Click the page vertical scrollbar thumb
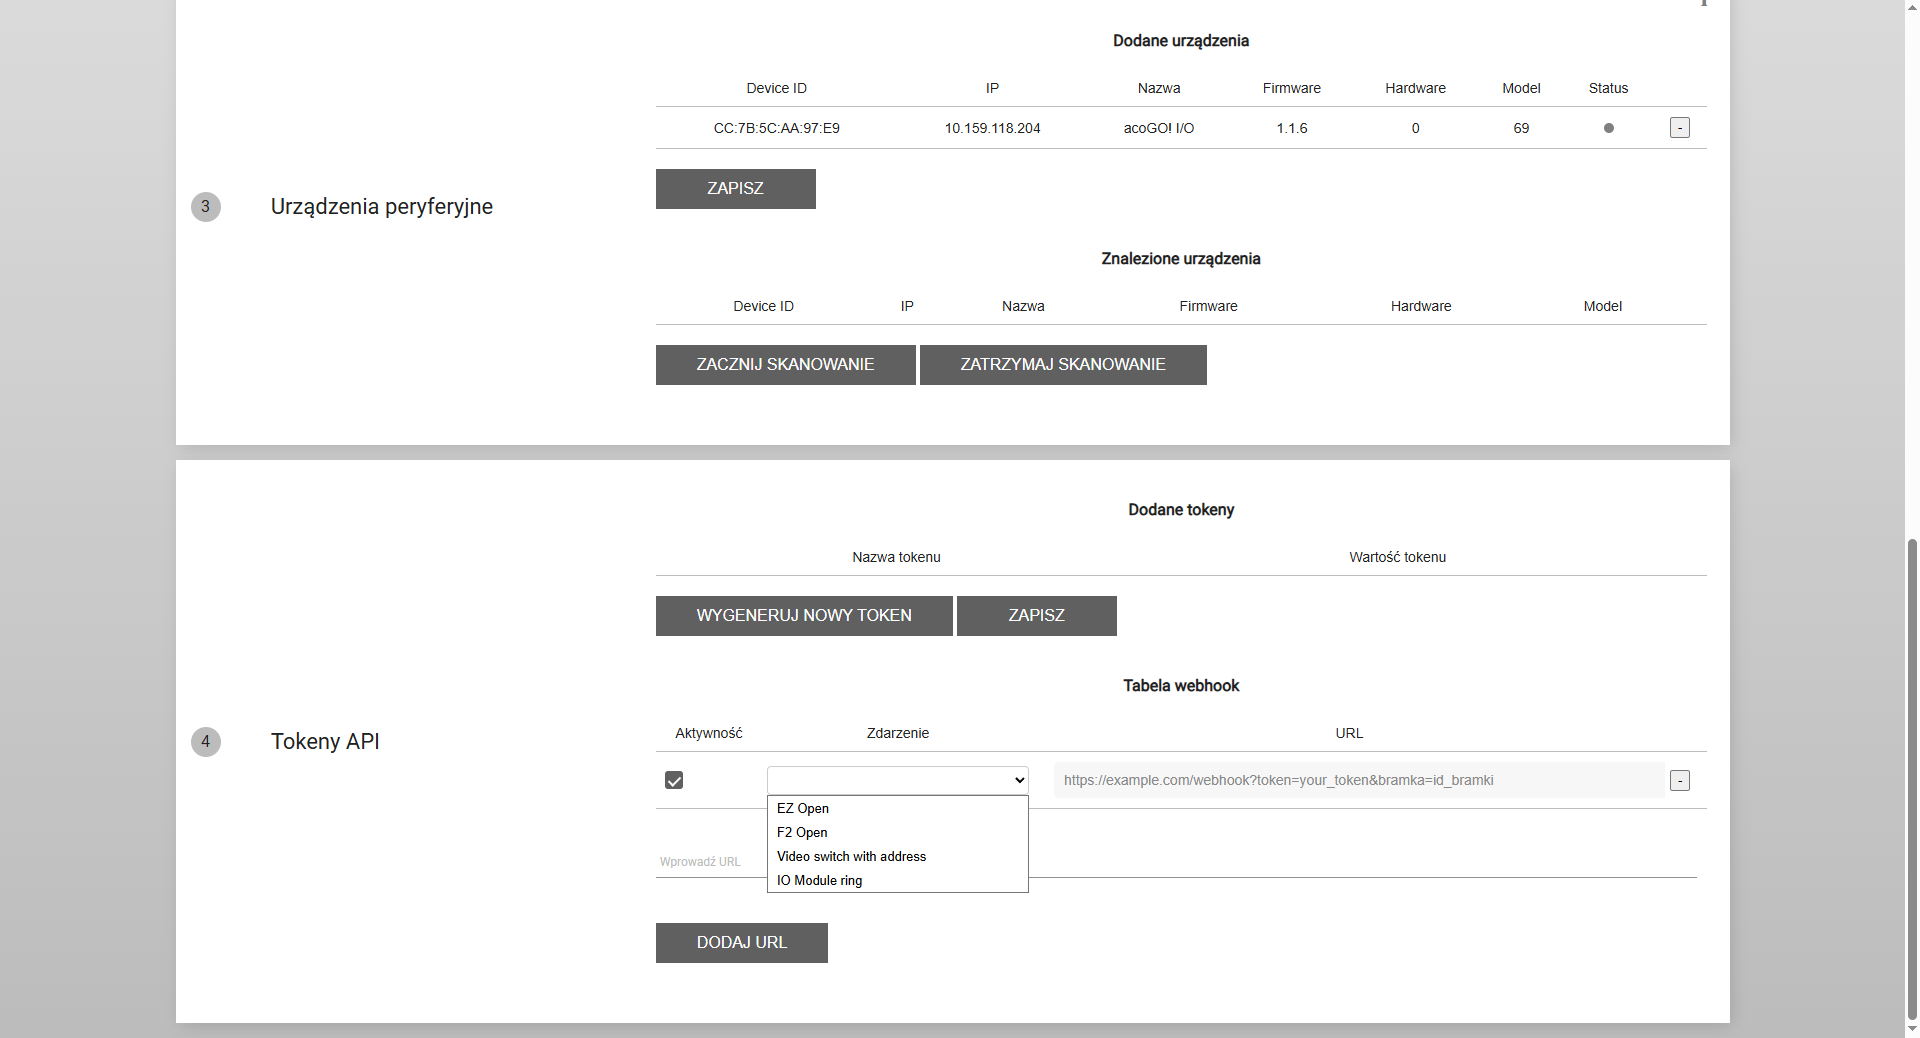This screenshot has height=1038, width=1920. click(1912, 780)
